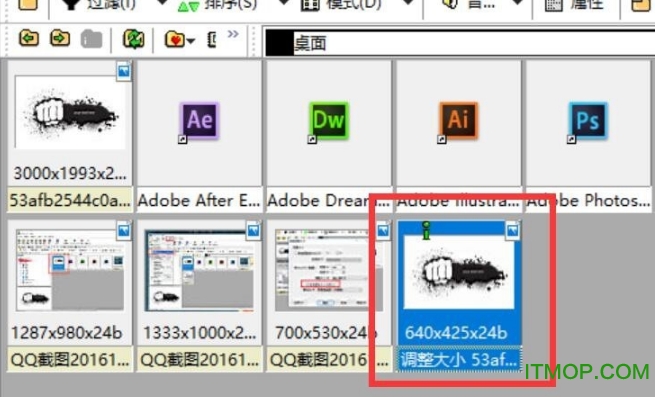Click file name 53afb2544c0a...
Viewport: 655px width, 397px height.
click(70, 201)
